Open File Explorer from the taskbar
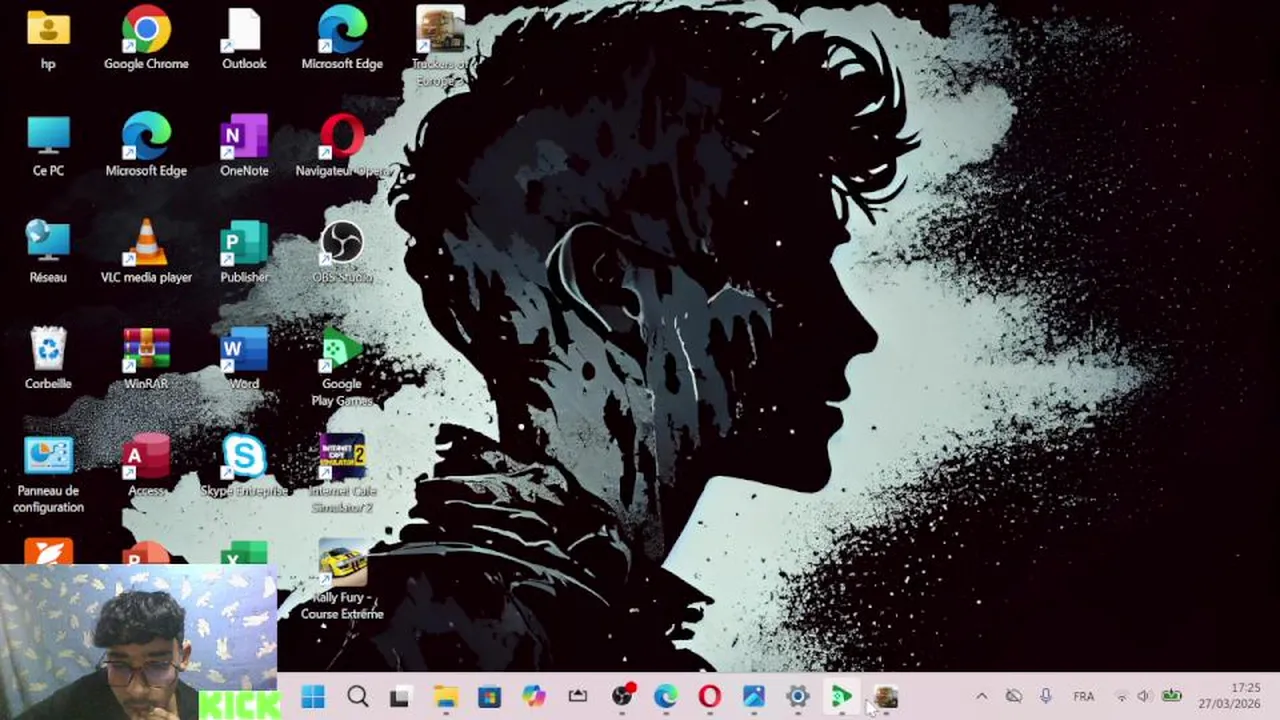The height and width of the screenshot is (720, 1280). (x=445, y=697)
